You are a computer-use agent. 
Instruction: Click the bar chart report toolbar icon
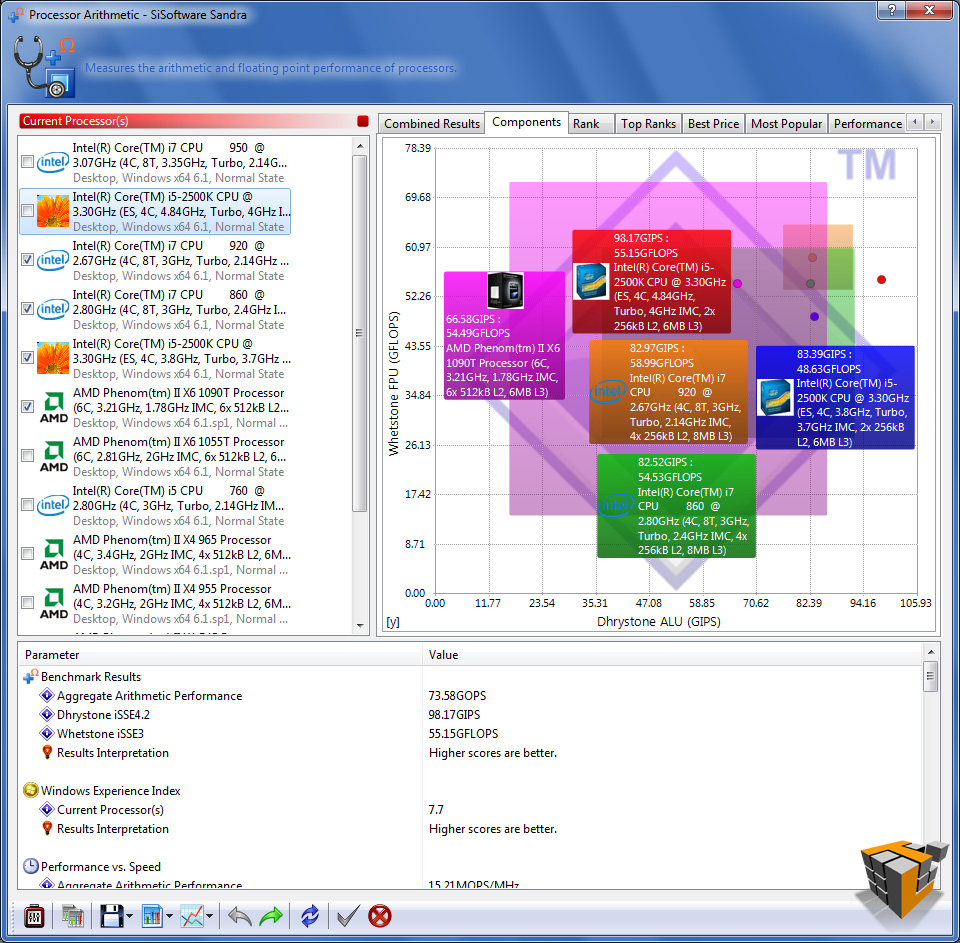point(151,916)
